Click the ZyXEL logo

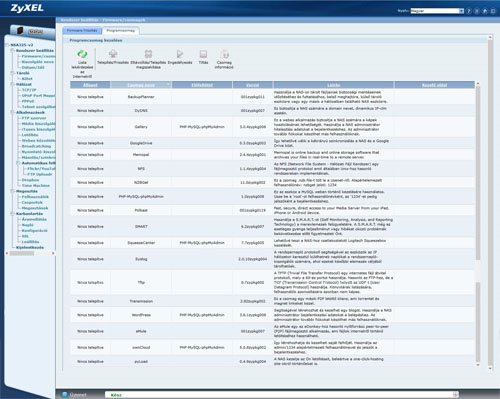[x=27, y=8]
